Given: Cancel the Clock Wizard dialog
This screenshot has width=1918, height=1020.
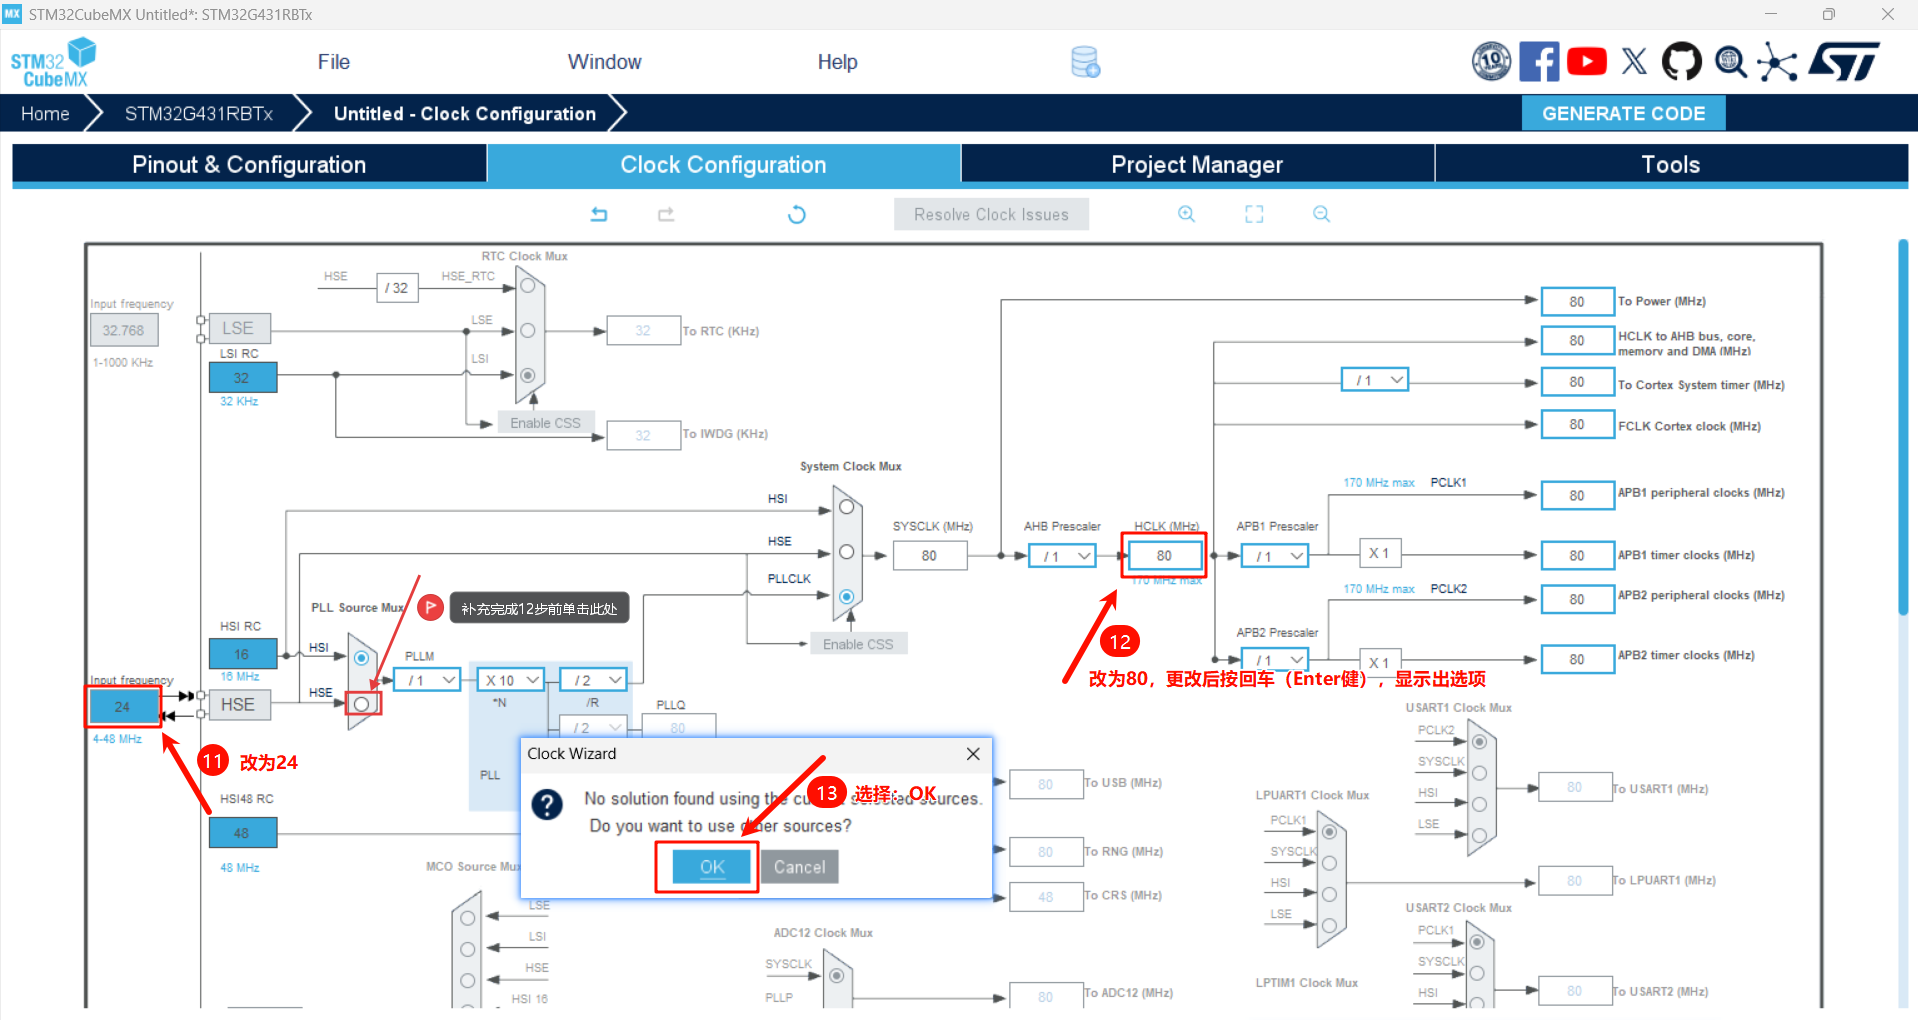Looking at the screenshot, I should pyautogui.click(x=800, y=867).
